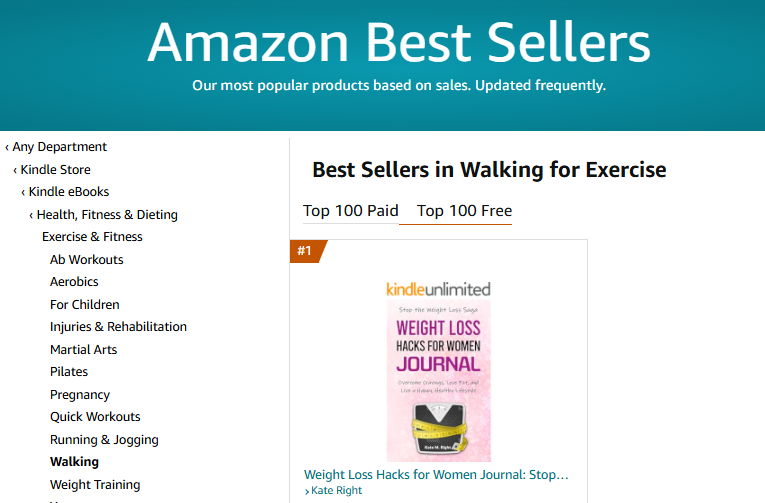Screen dimensions: 765x503
Task: Browse the Pregnancy category
Action: click(80, 395)
